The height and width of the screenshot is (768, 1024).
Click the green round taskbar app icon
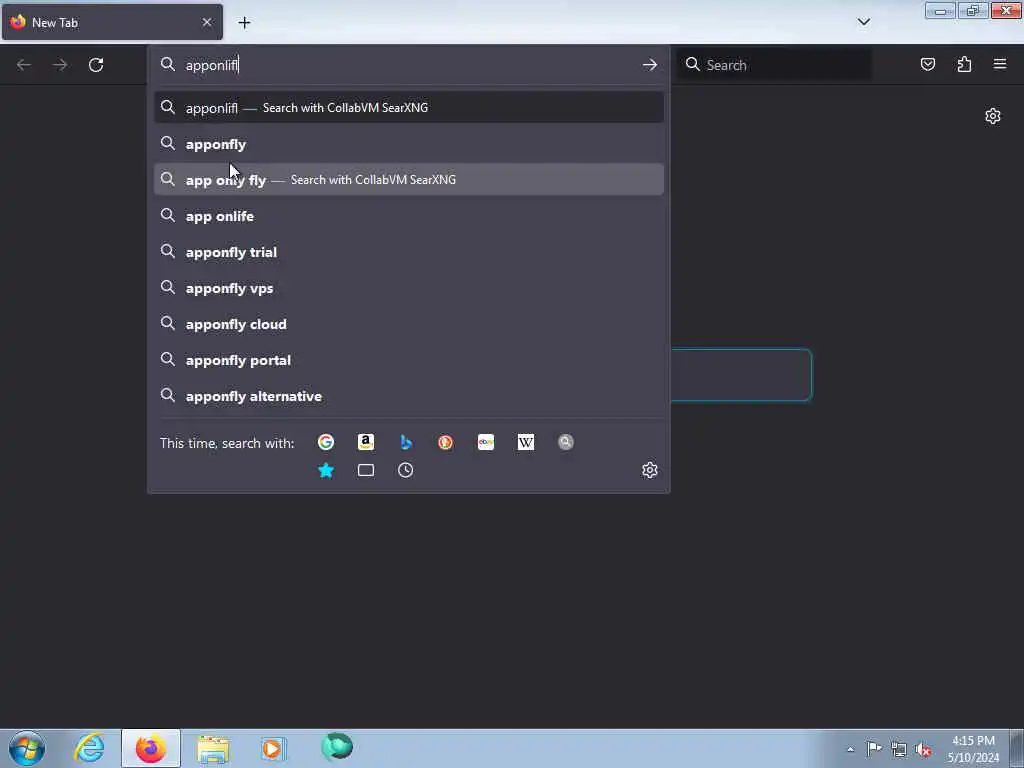337,747
